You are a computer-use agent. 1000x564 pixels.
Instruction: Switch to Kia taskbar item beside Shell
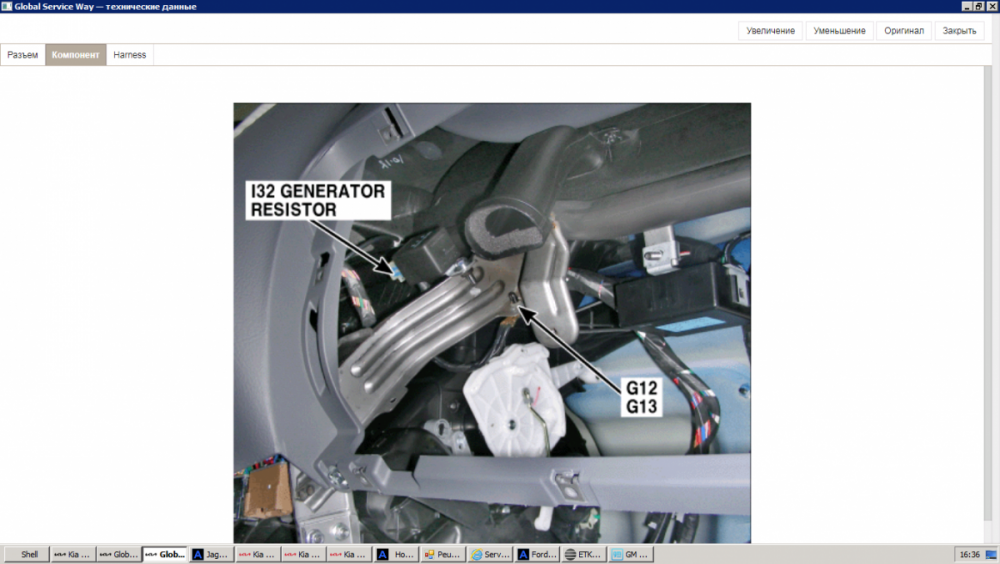click(72, 554)
